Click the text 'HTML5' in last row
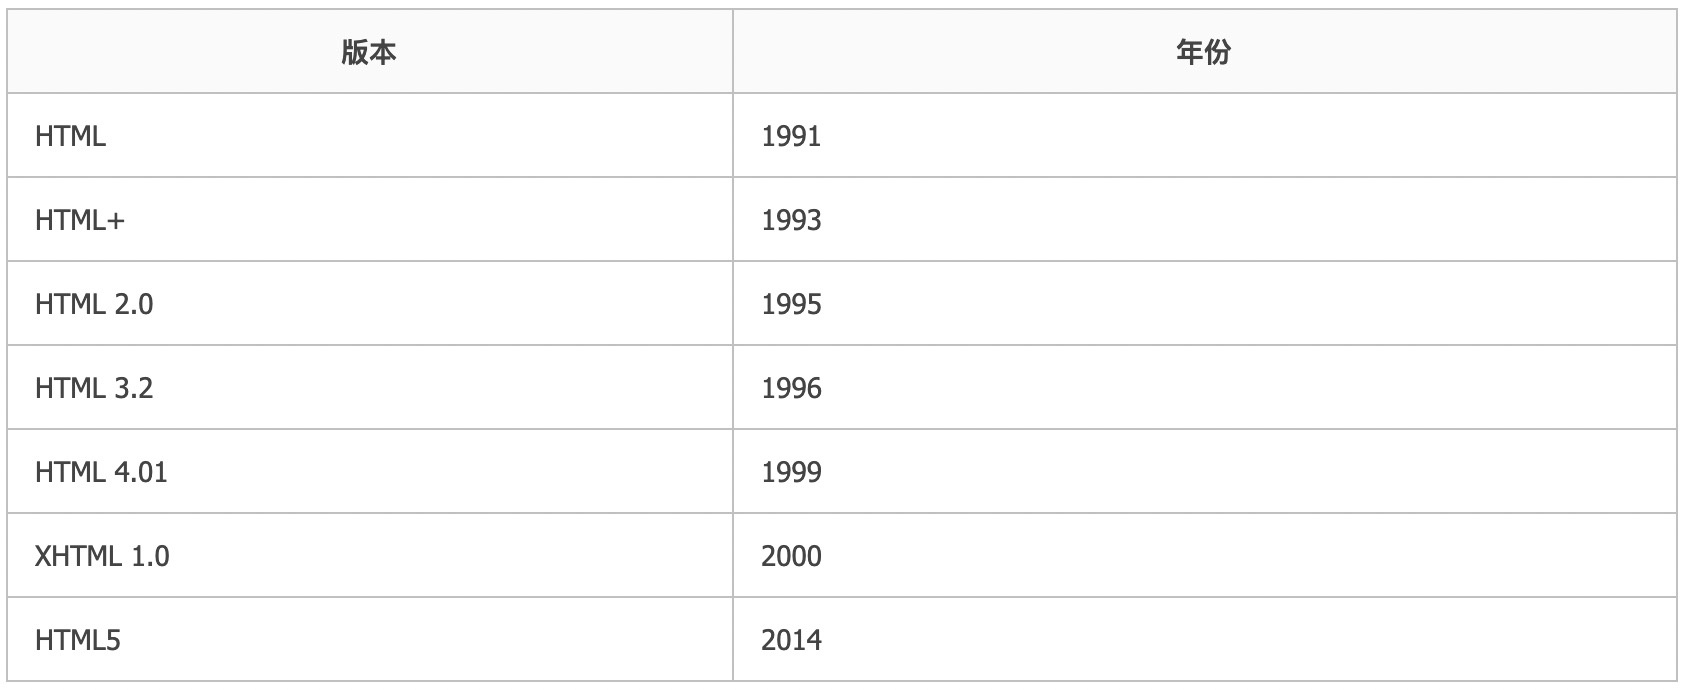The image size is (1688, 690). coord(78,640)
